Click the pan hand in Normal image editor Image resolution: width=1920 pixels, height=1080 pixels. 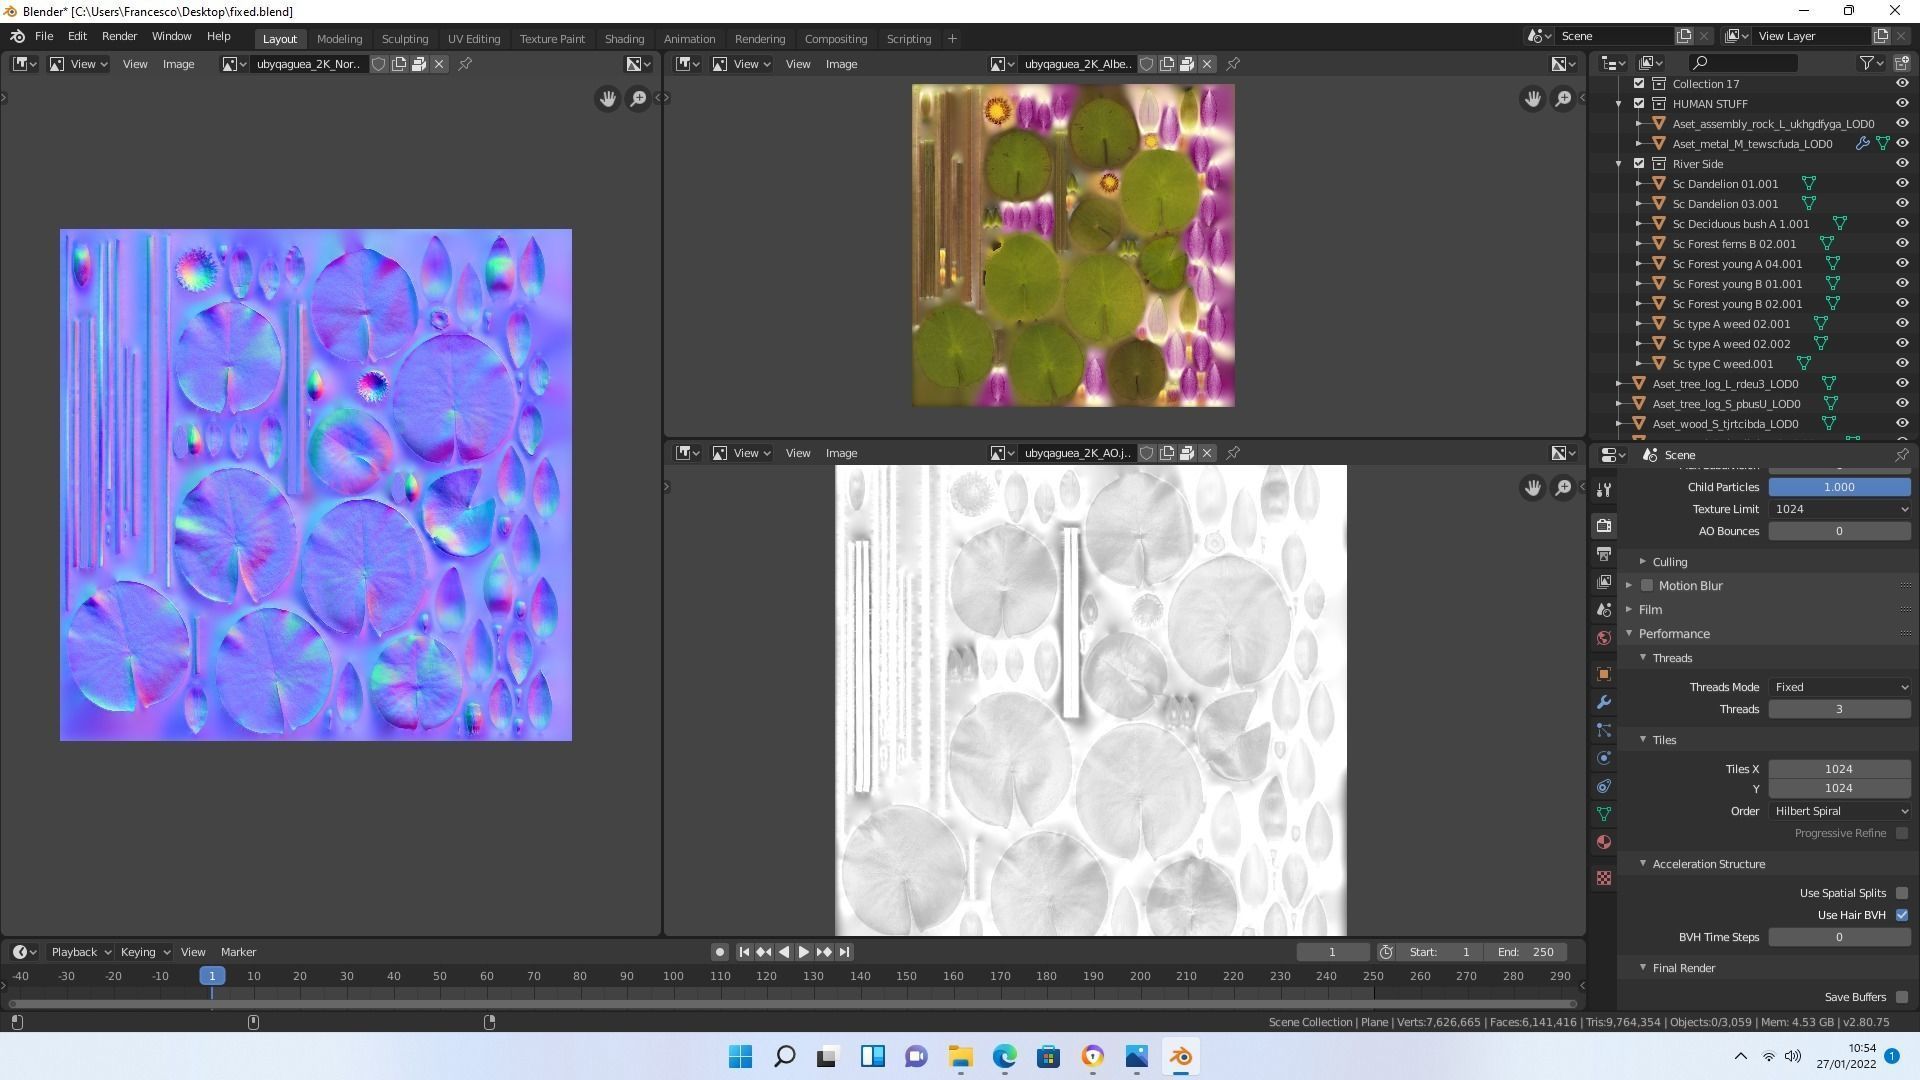point(607,99)
